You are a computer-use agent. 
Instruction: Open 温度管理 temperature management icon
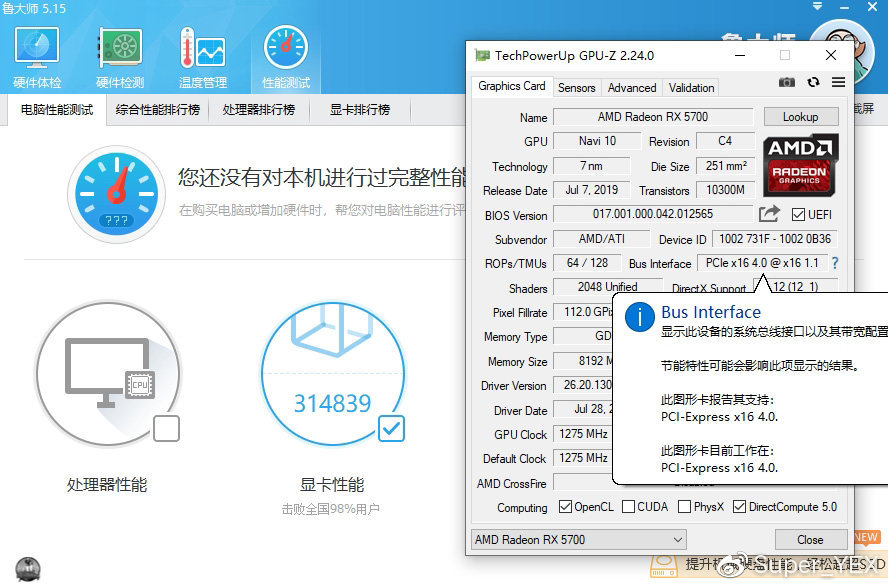[x=203, y=57]
